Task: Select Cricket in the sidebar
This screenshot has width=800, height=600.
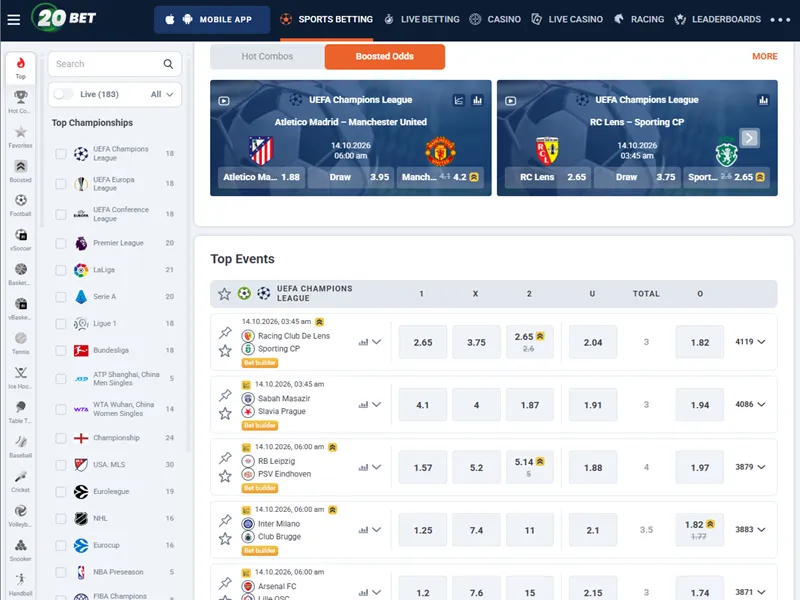Action: point(20,481)
